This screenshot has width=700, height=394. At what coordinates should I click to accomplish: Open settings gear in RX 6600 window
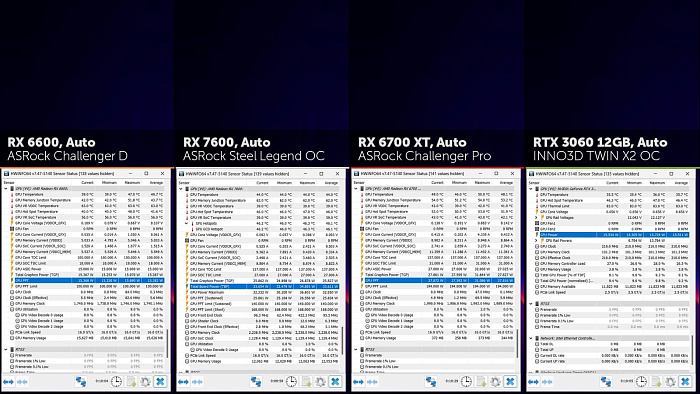pyautogui.click(x=145, y=382)
